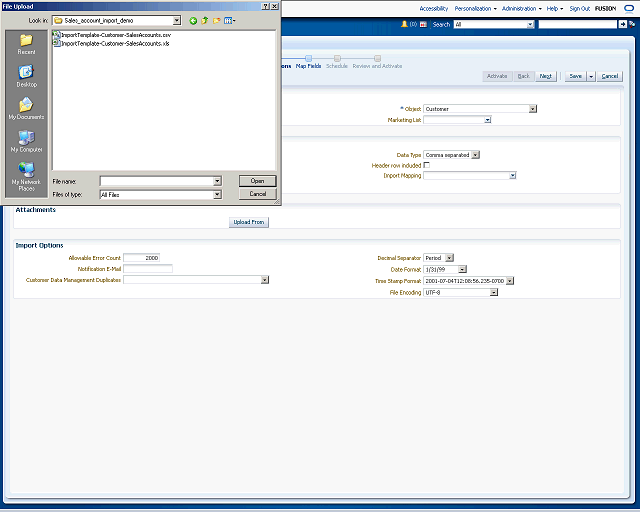The height and width of the screenshot is (512, 640).
Task: Click the icon right of search go arrow
Action: [632, 24]
